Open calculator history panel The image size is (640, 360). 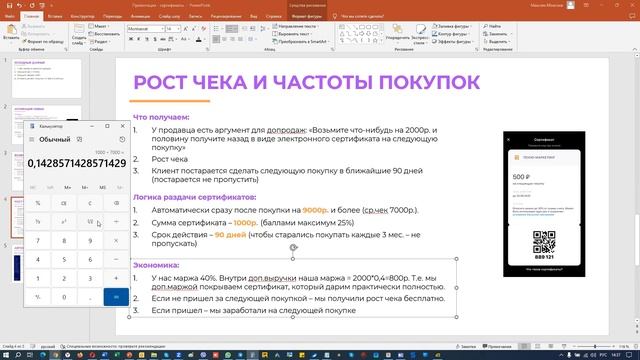pos(122,140)
